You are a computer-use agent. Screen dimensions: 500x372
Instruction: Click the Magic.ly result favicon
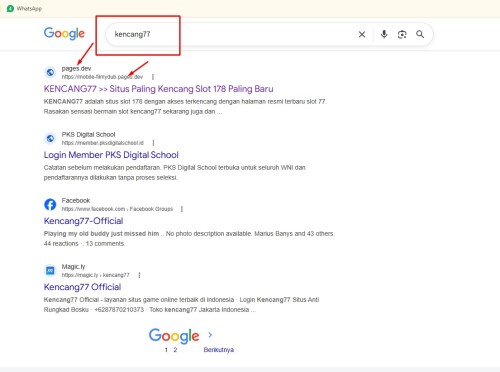click(x=50, y=270)
